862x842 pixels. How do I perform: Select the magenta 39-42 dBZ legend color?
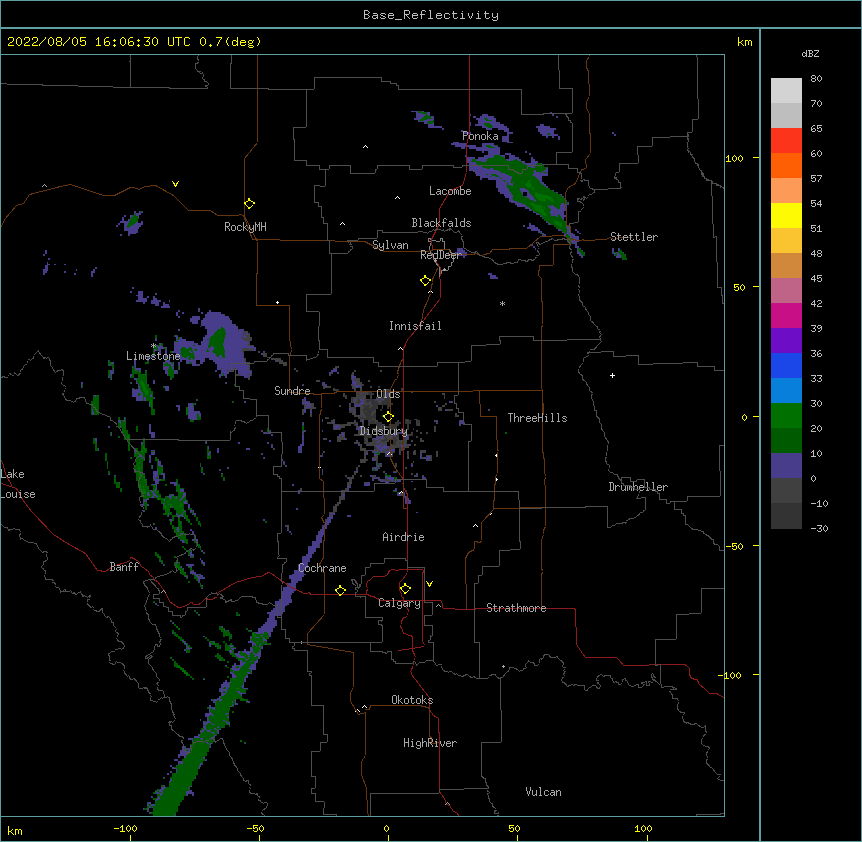(x=786, y=315)
